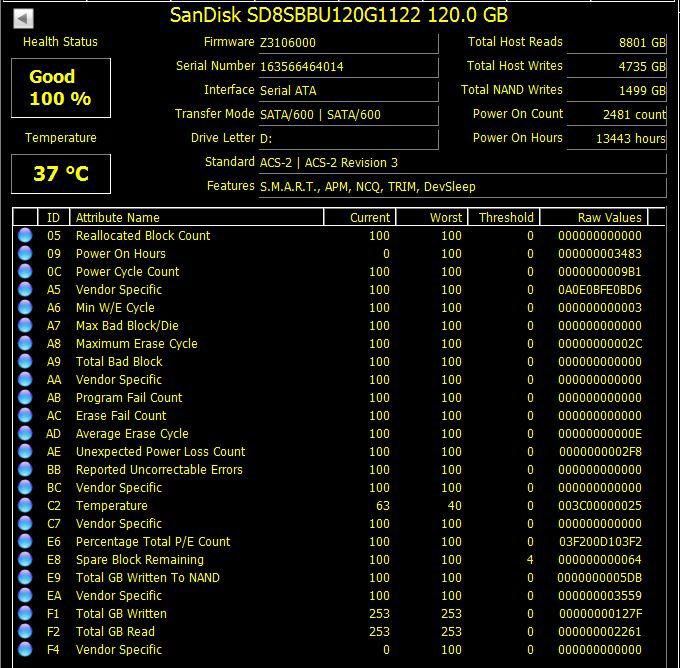This screenshot has height=668, width=680.
Task: Click the status orb for Program Fail Count
Action: coord(25,397)
